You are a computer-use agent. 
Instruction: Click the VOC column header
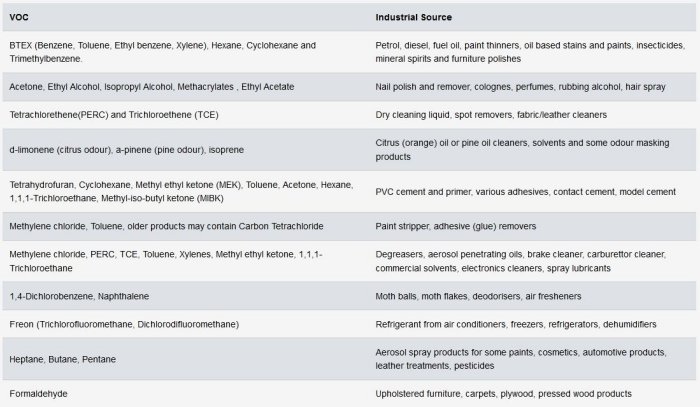coord(19,17)
